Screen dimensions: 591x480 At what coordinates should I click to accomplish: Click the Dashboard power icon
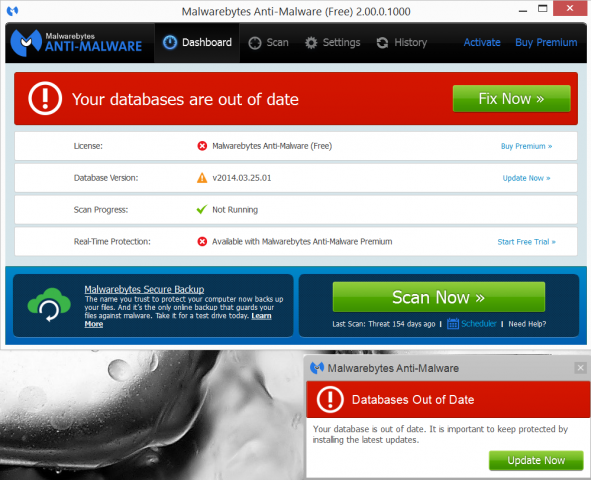tap(170, 43)
